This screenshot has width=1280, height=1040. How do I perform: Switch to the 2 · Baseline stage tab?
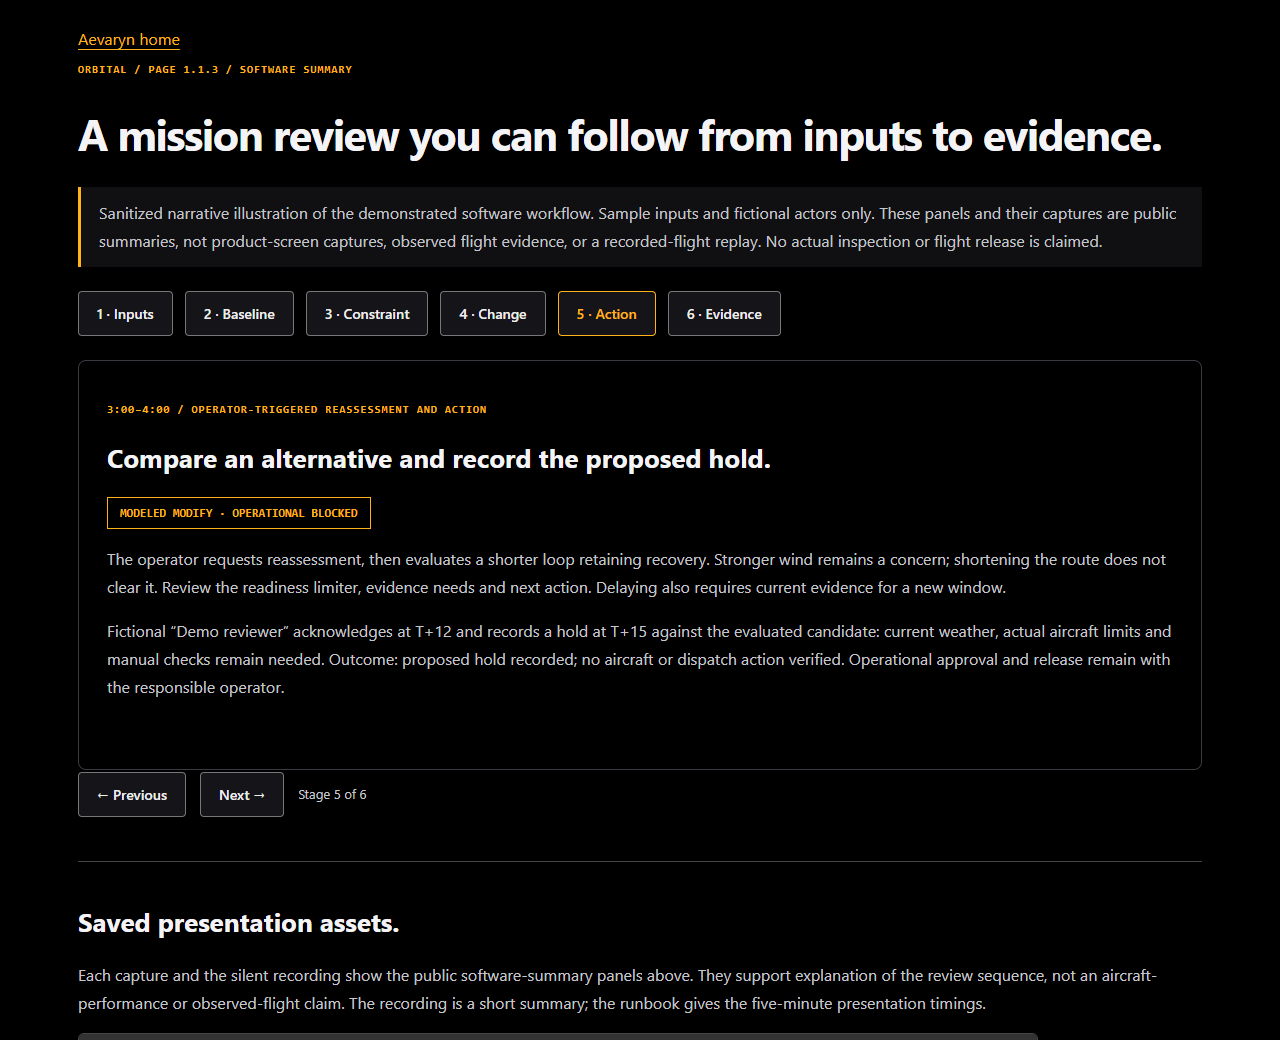(239, 314)
